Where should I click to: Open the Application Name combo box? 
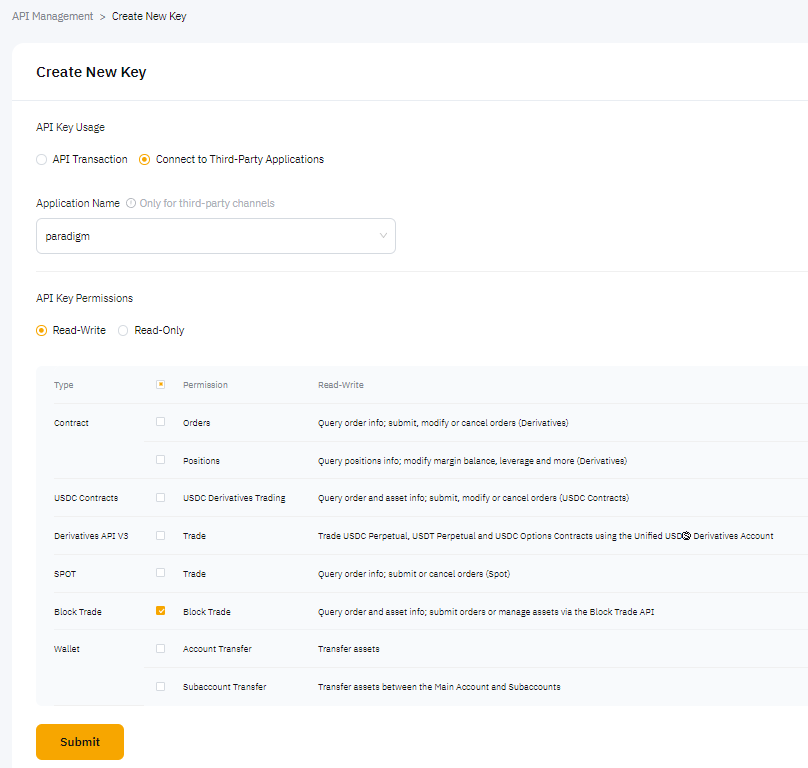point(215,236)
